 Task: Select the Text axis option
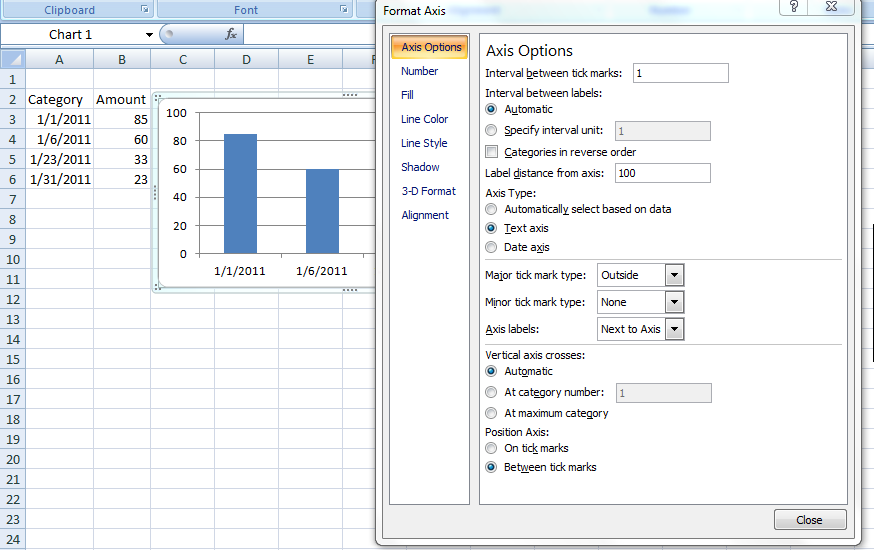[491, 228]
